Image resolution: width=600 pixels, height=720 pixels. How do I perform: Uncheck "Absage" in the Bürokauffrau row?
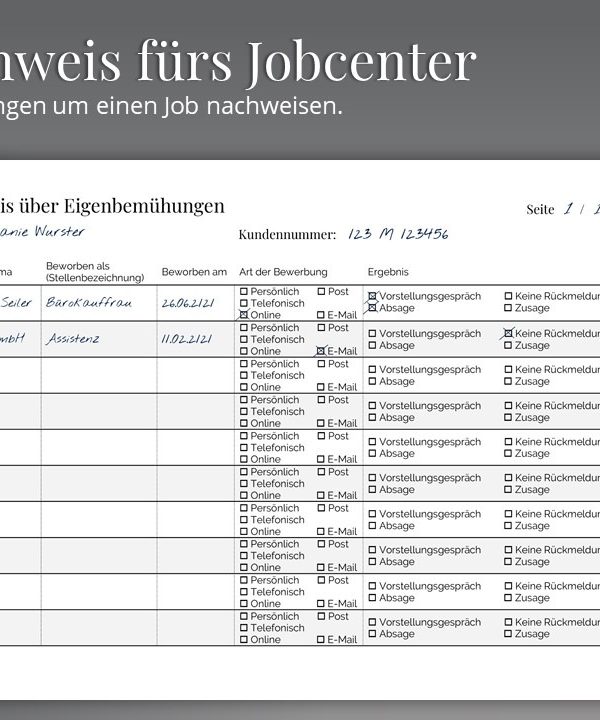click(373, 309)
